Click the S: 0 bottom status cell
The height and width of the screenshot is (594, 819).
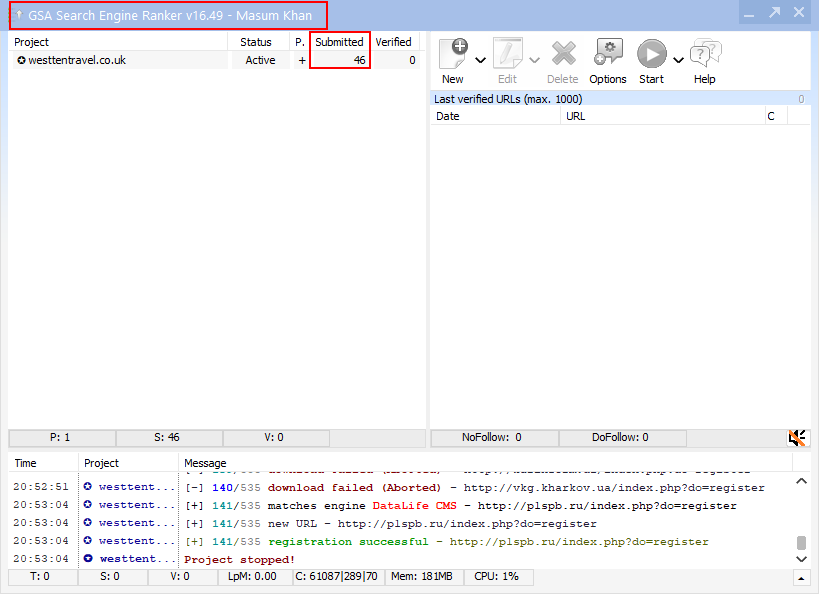point(112,577)
